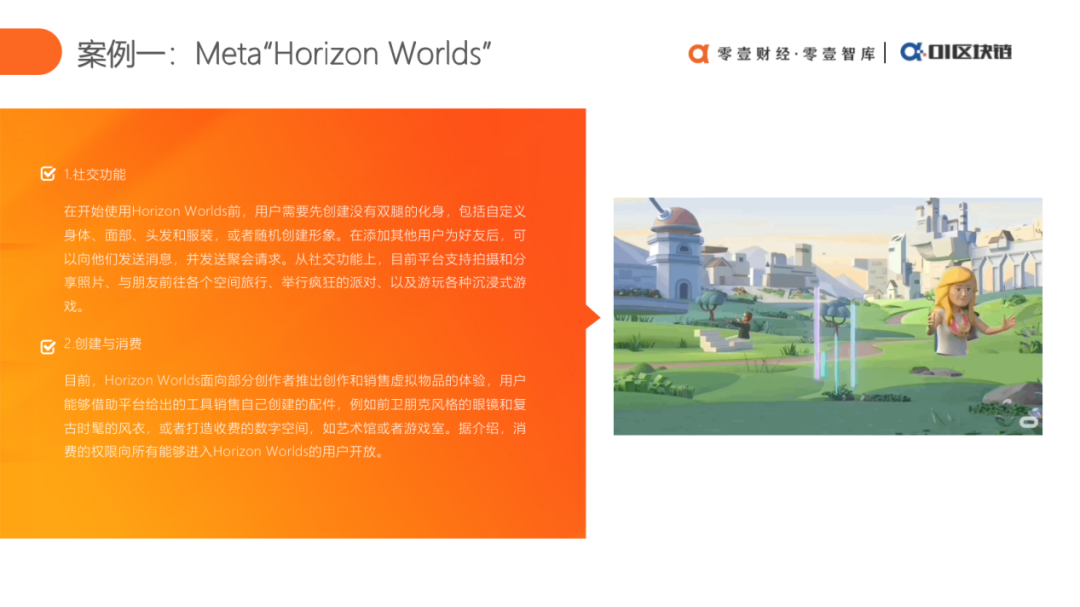Click the 零壹财经·零壹智库 brand text
This screenshot has width=1080, height=607.
coord(796,53)
